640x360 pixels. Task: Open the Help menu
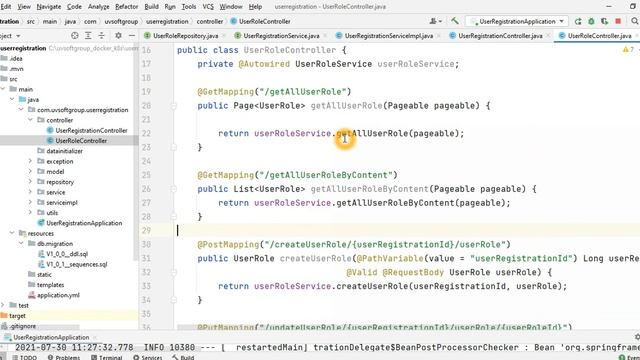click(255, 7)
